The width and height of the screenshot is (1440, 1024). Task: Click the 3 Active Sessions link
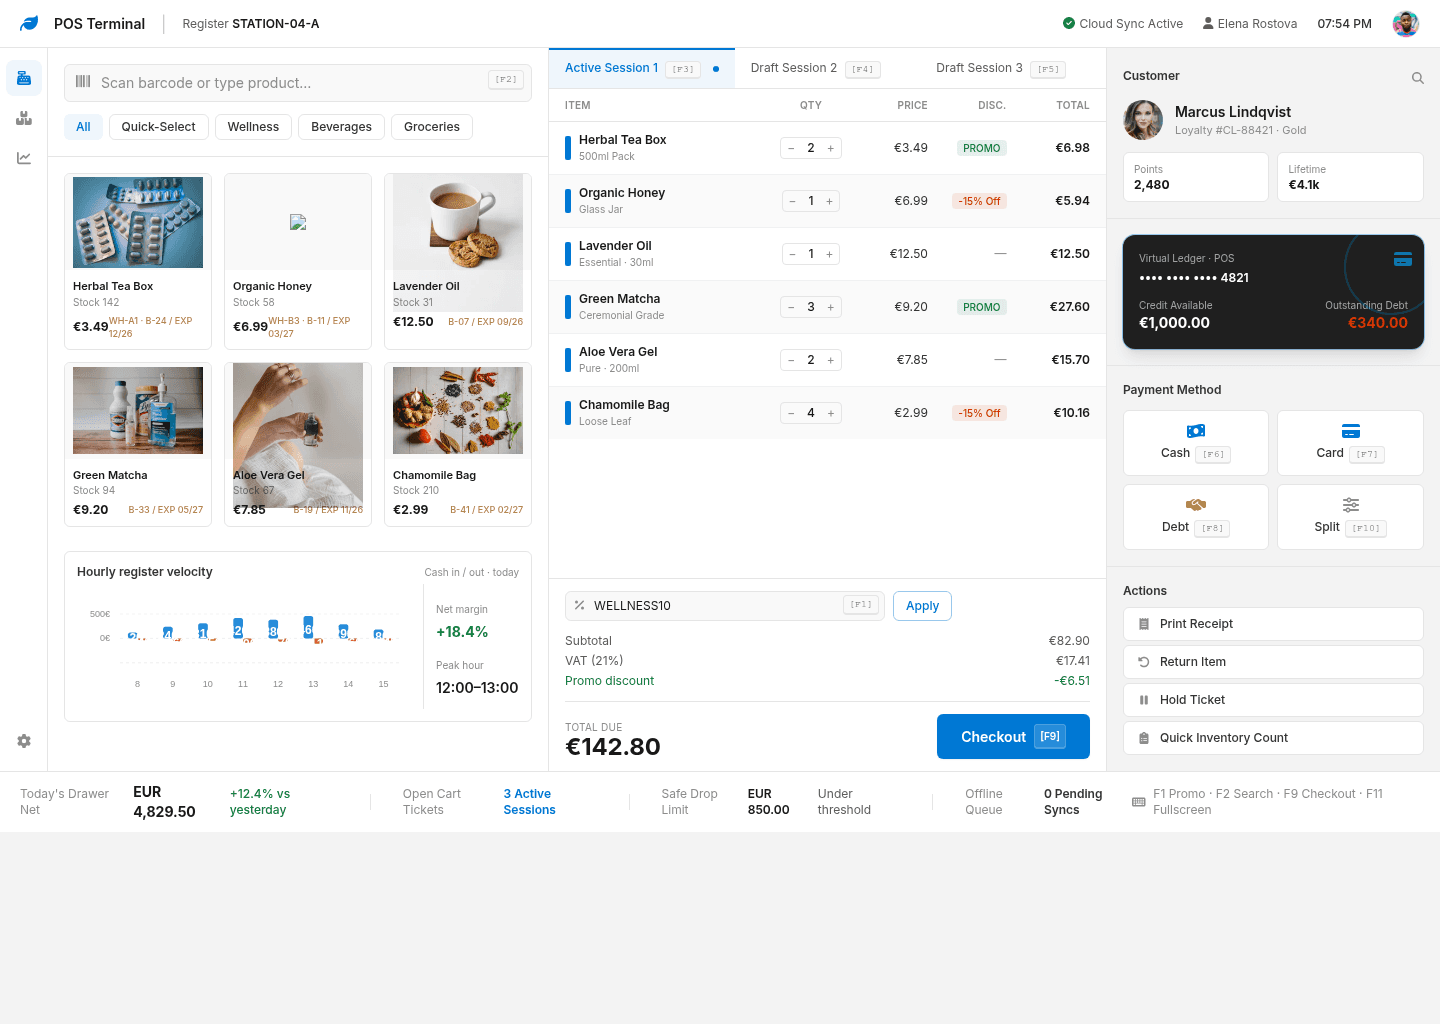pyautogui.click(x=529, y=802)
